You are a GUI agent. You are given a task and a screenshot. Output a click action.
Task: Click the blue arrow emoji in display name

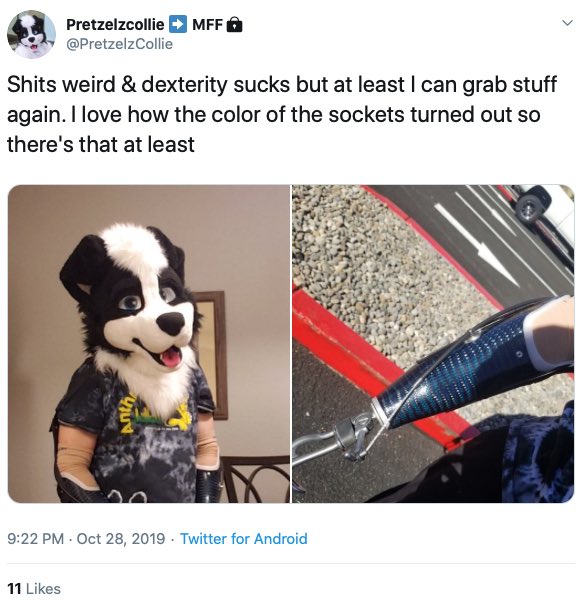click(178, 24)
